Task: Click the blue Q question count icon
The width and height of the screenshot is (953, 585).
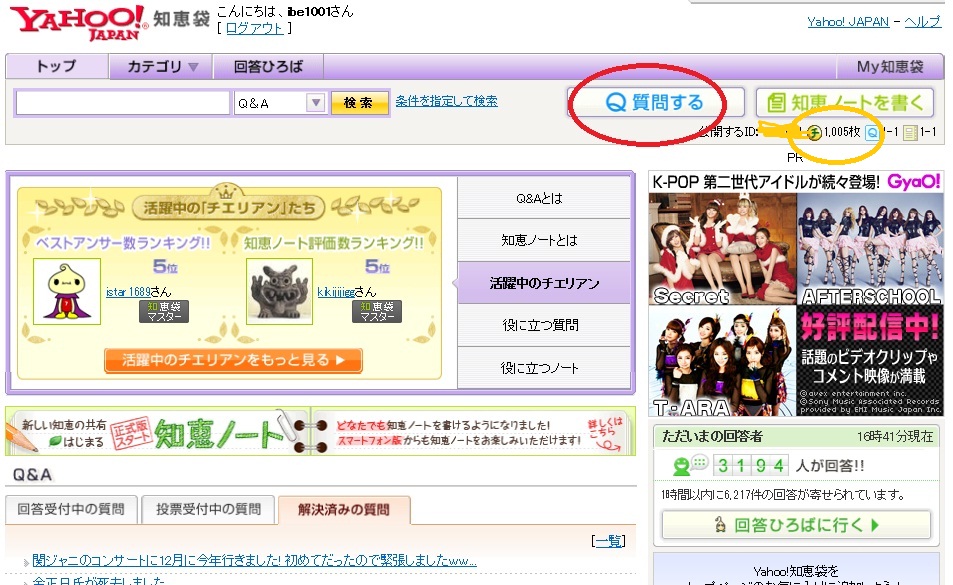Action: tap(872, 132)
